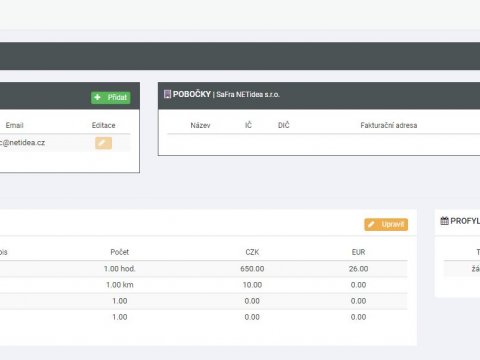Screen dimensions: 480x360
Task: Select the SaFra NETidea s.r.o. label
Action: (248, 95)
